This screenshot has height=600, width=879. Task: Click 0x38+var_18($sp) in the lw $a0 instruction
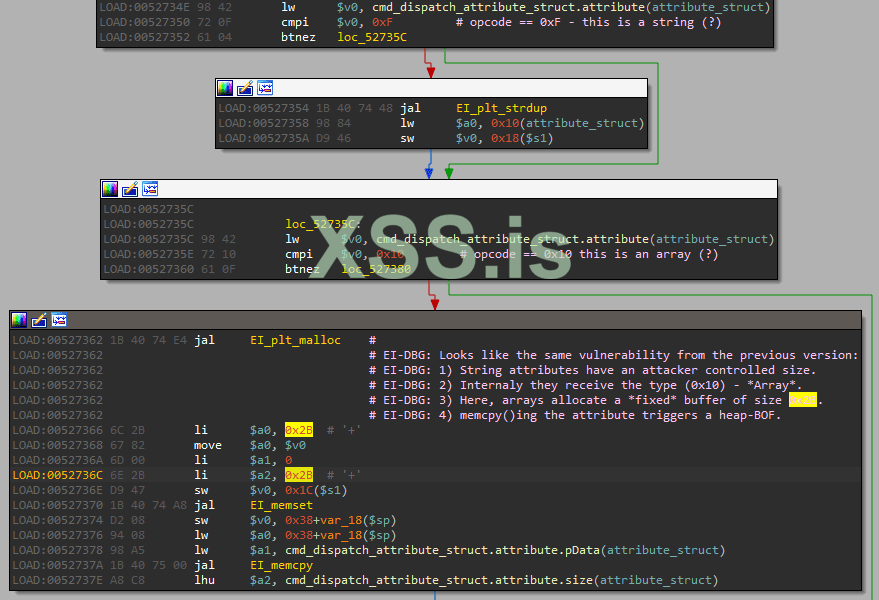pyautogui.click(x=340, y=536)
